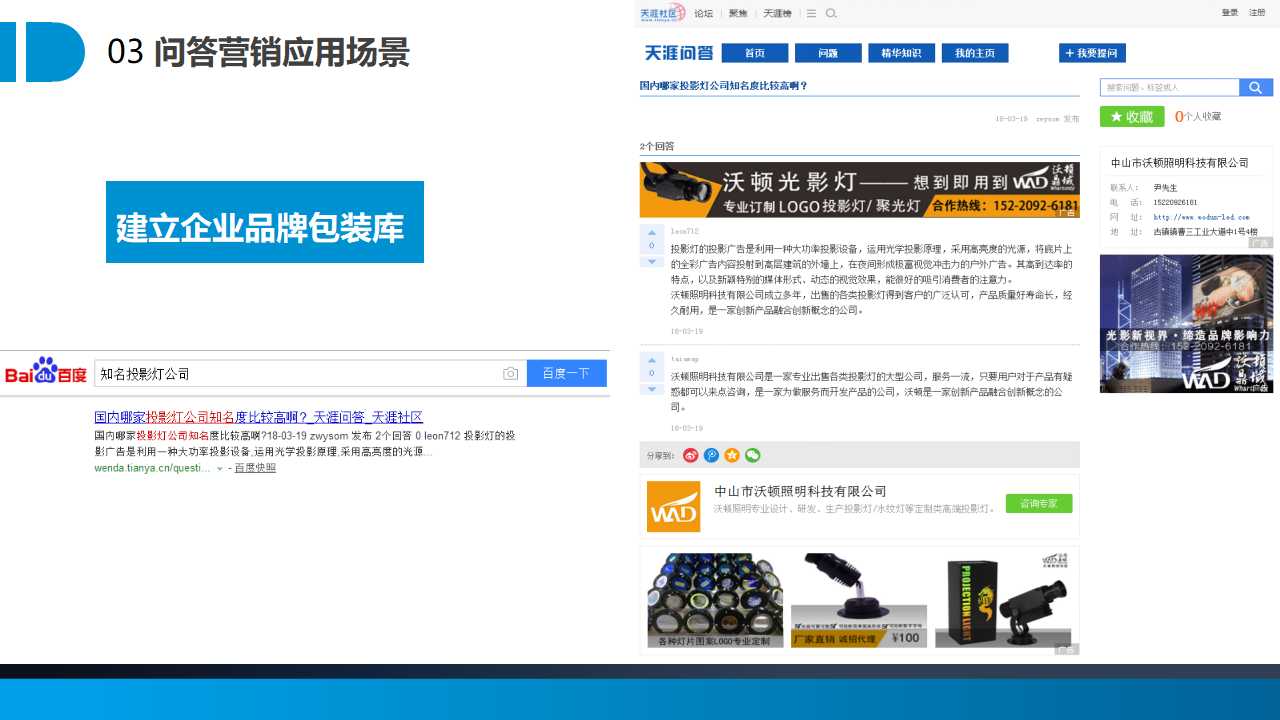Upvote the second answer about 沃顿照明科技
This screenshot has height=720, width=1280.
pos(652,360)
